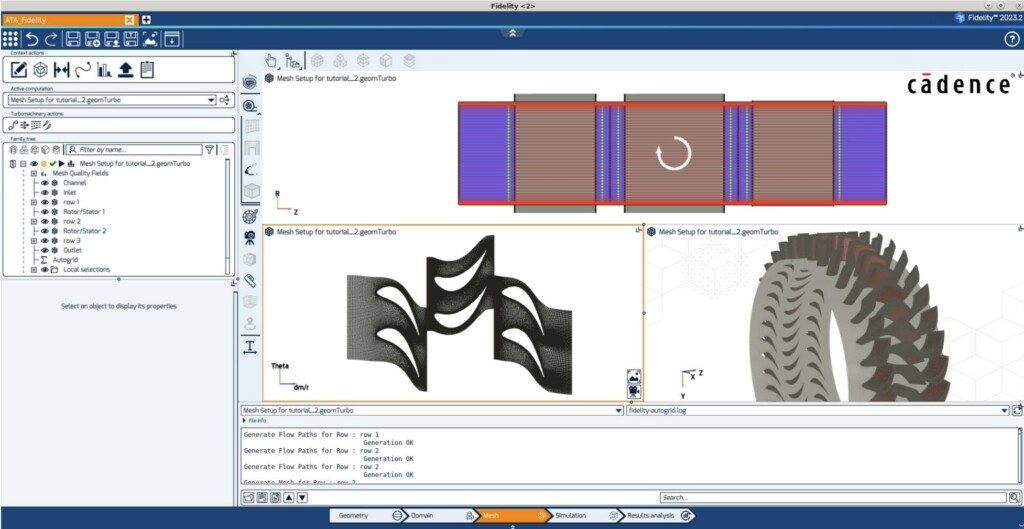Hide the Outlet family
The height and width of the screenshot is (529, 1024).
pyautogui.click(x=45, y=250)
